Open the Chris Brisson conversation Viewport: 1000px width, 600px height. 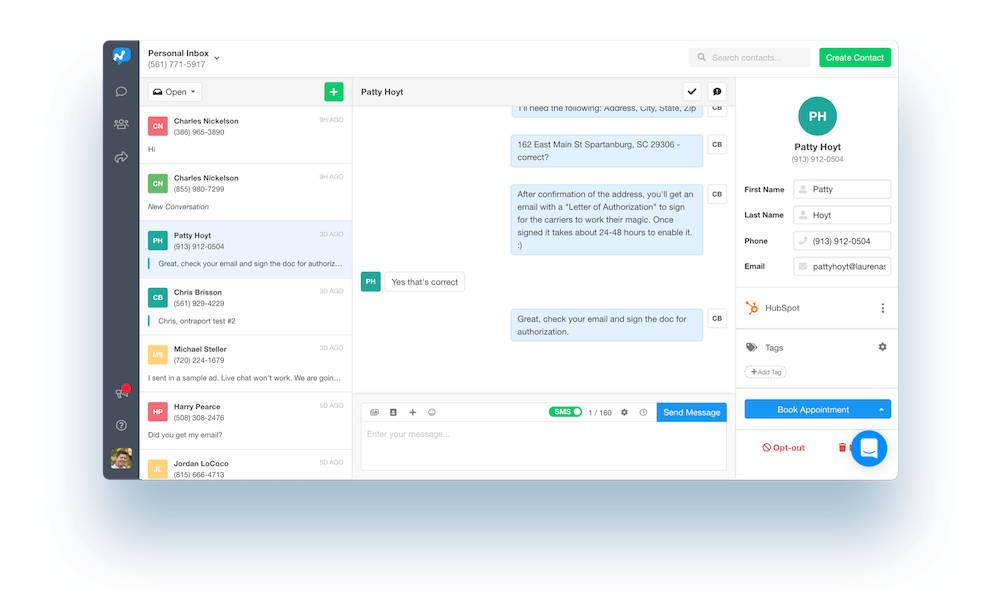click(x=246, y=306)
